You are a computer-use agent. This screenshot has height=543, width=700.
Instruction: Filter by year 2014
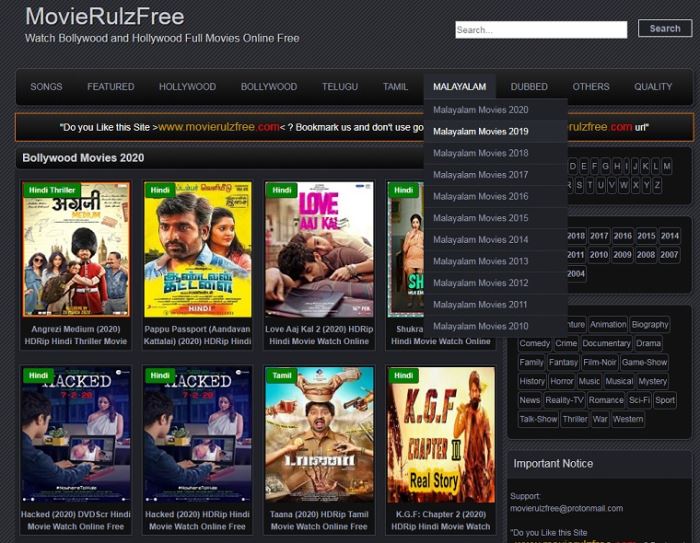click(670, 236)
